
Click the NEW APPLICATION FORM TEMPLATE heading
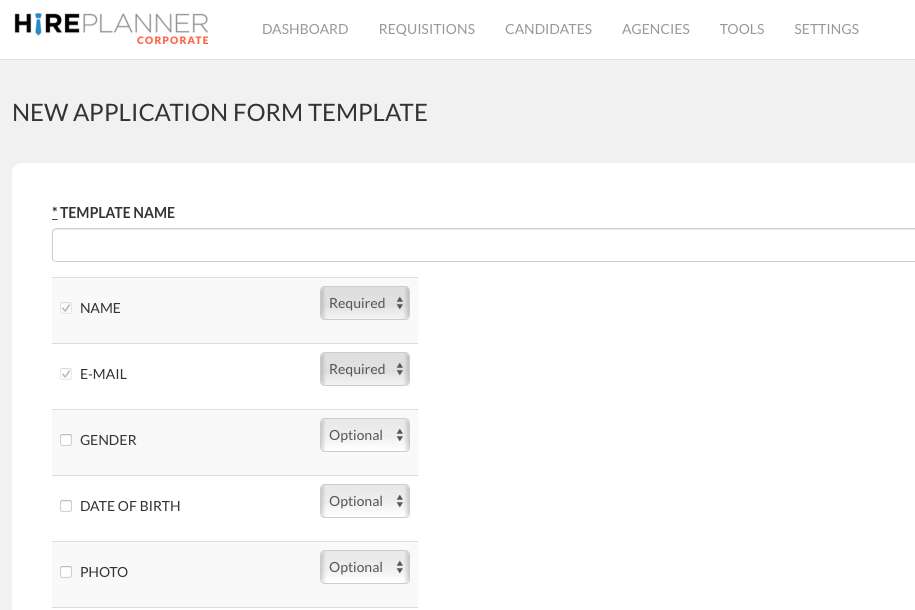219,112
